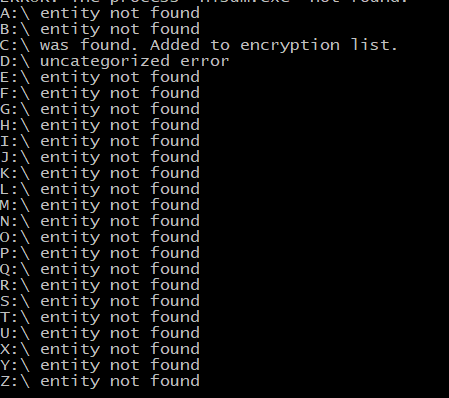
Task: Click the "X:\ entity not found" line
Action: pyautogui.click(x=100, y=349)
